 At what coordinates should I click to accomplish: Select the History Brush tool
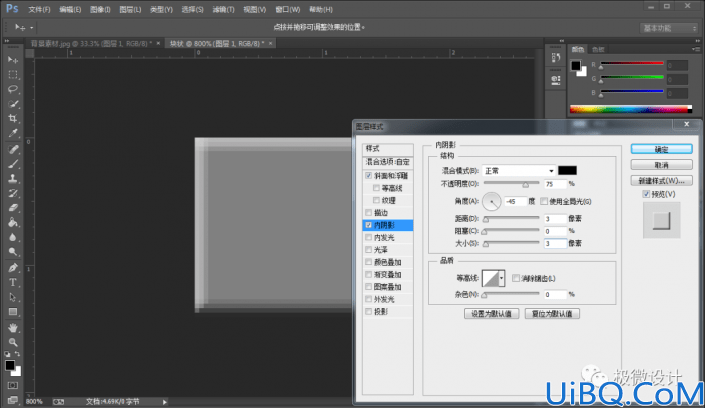coord(13,193)
